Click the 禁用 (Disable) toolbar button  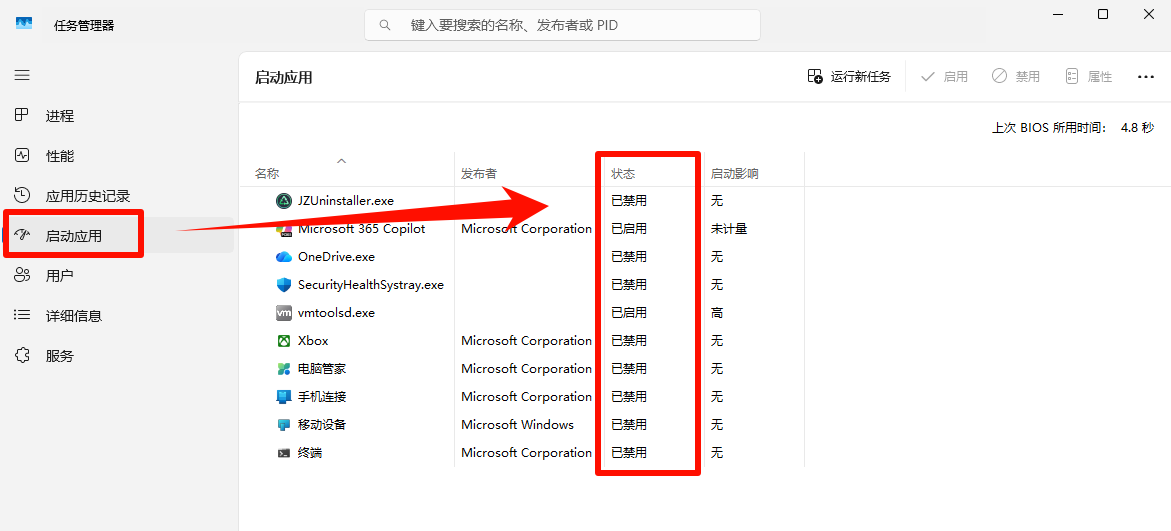click(x=1016, y=77)
